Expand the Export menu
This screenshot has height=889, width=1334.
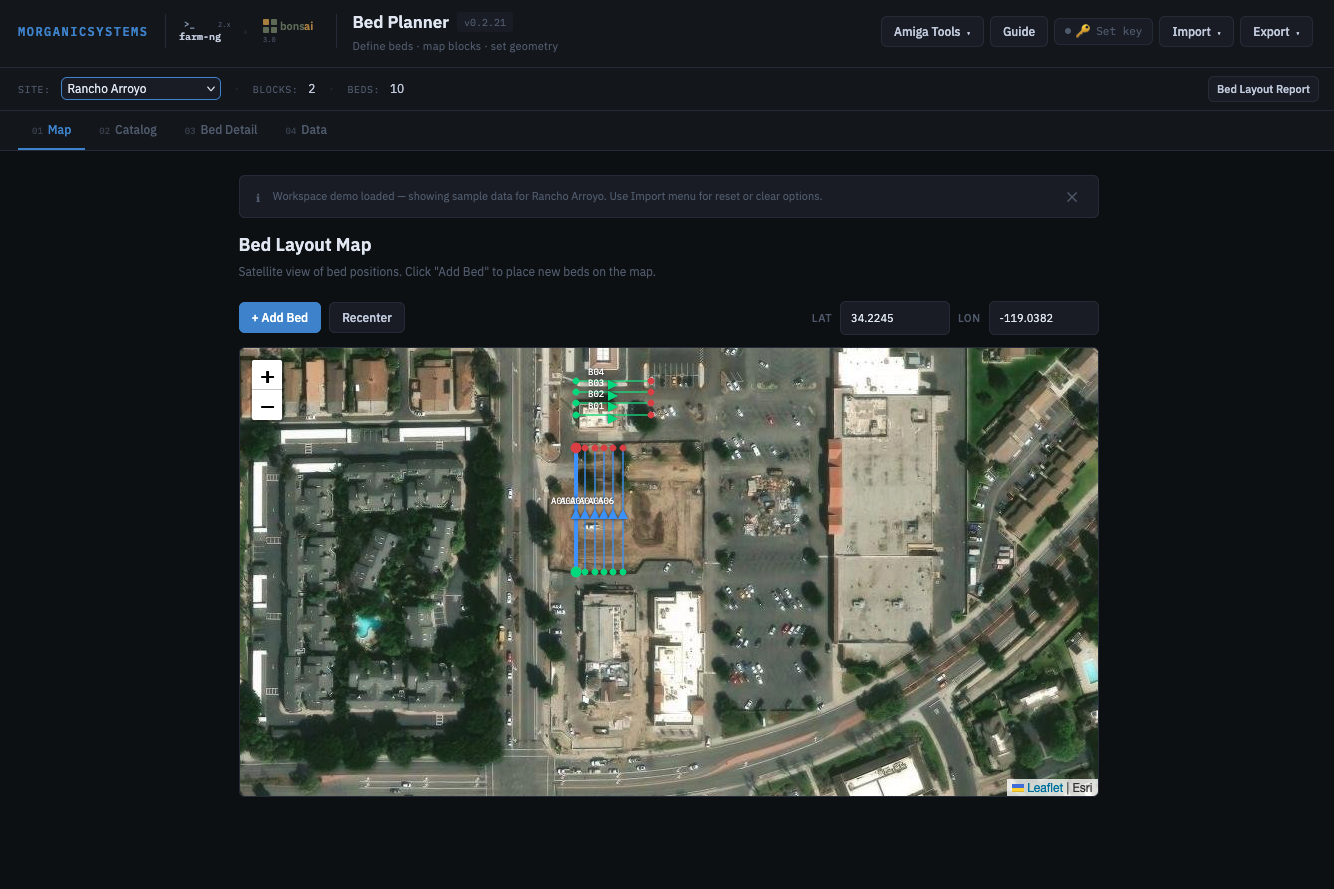[1276, 31]
